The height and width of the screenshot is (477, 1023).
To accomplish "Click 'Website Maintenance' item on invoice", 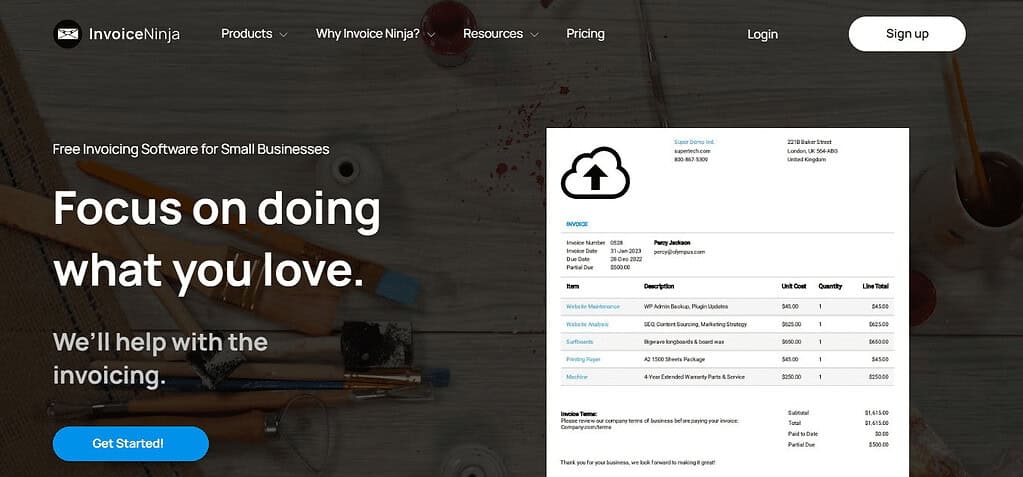I will [592, 306].
